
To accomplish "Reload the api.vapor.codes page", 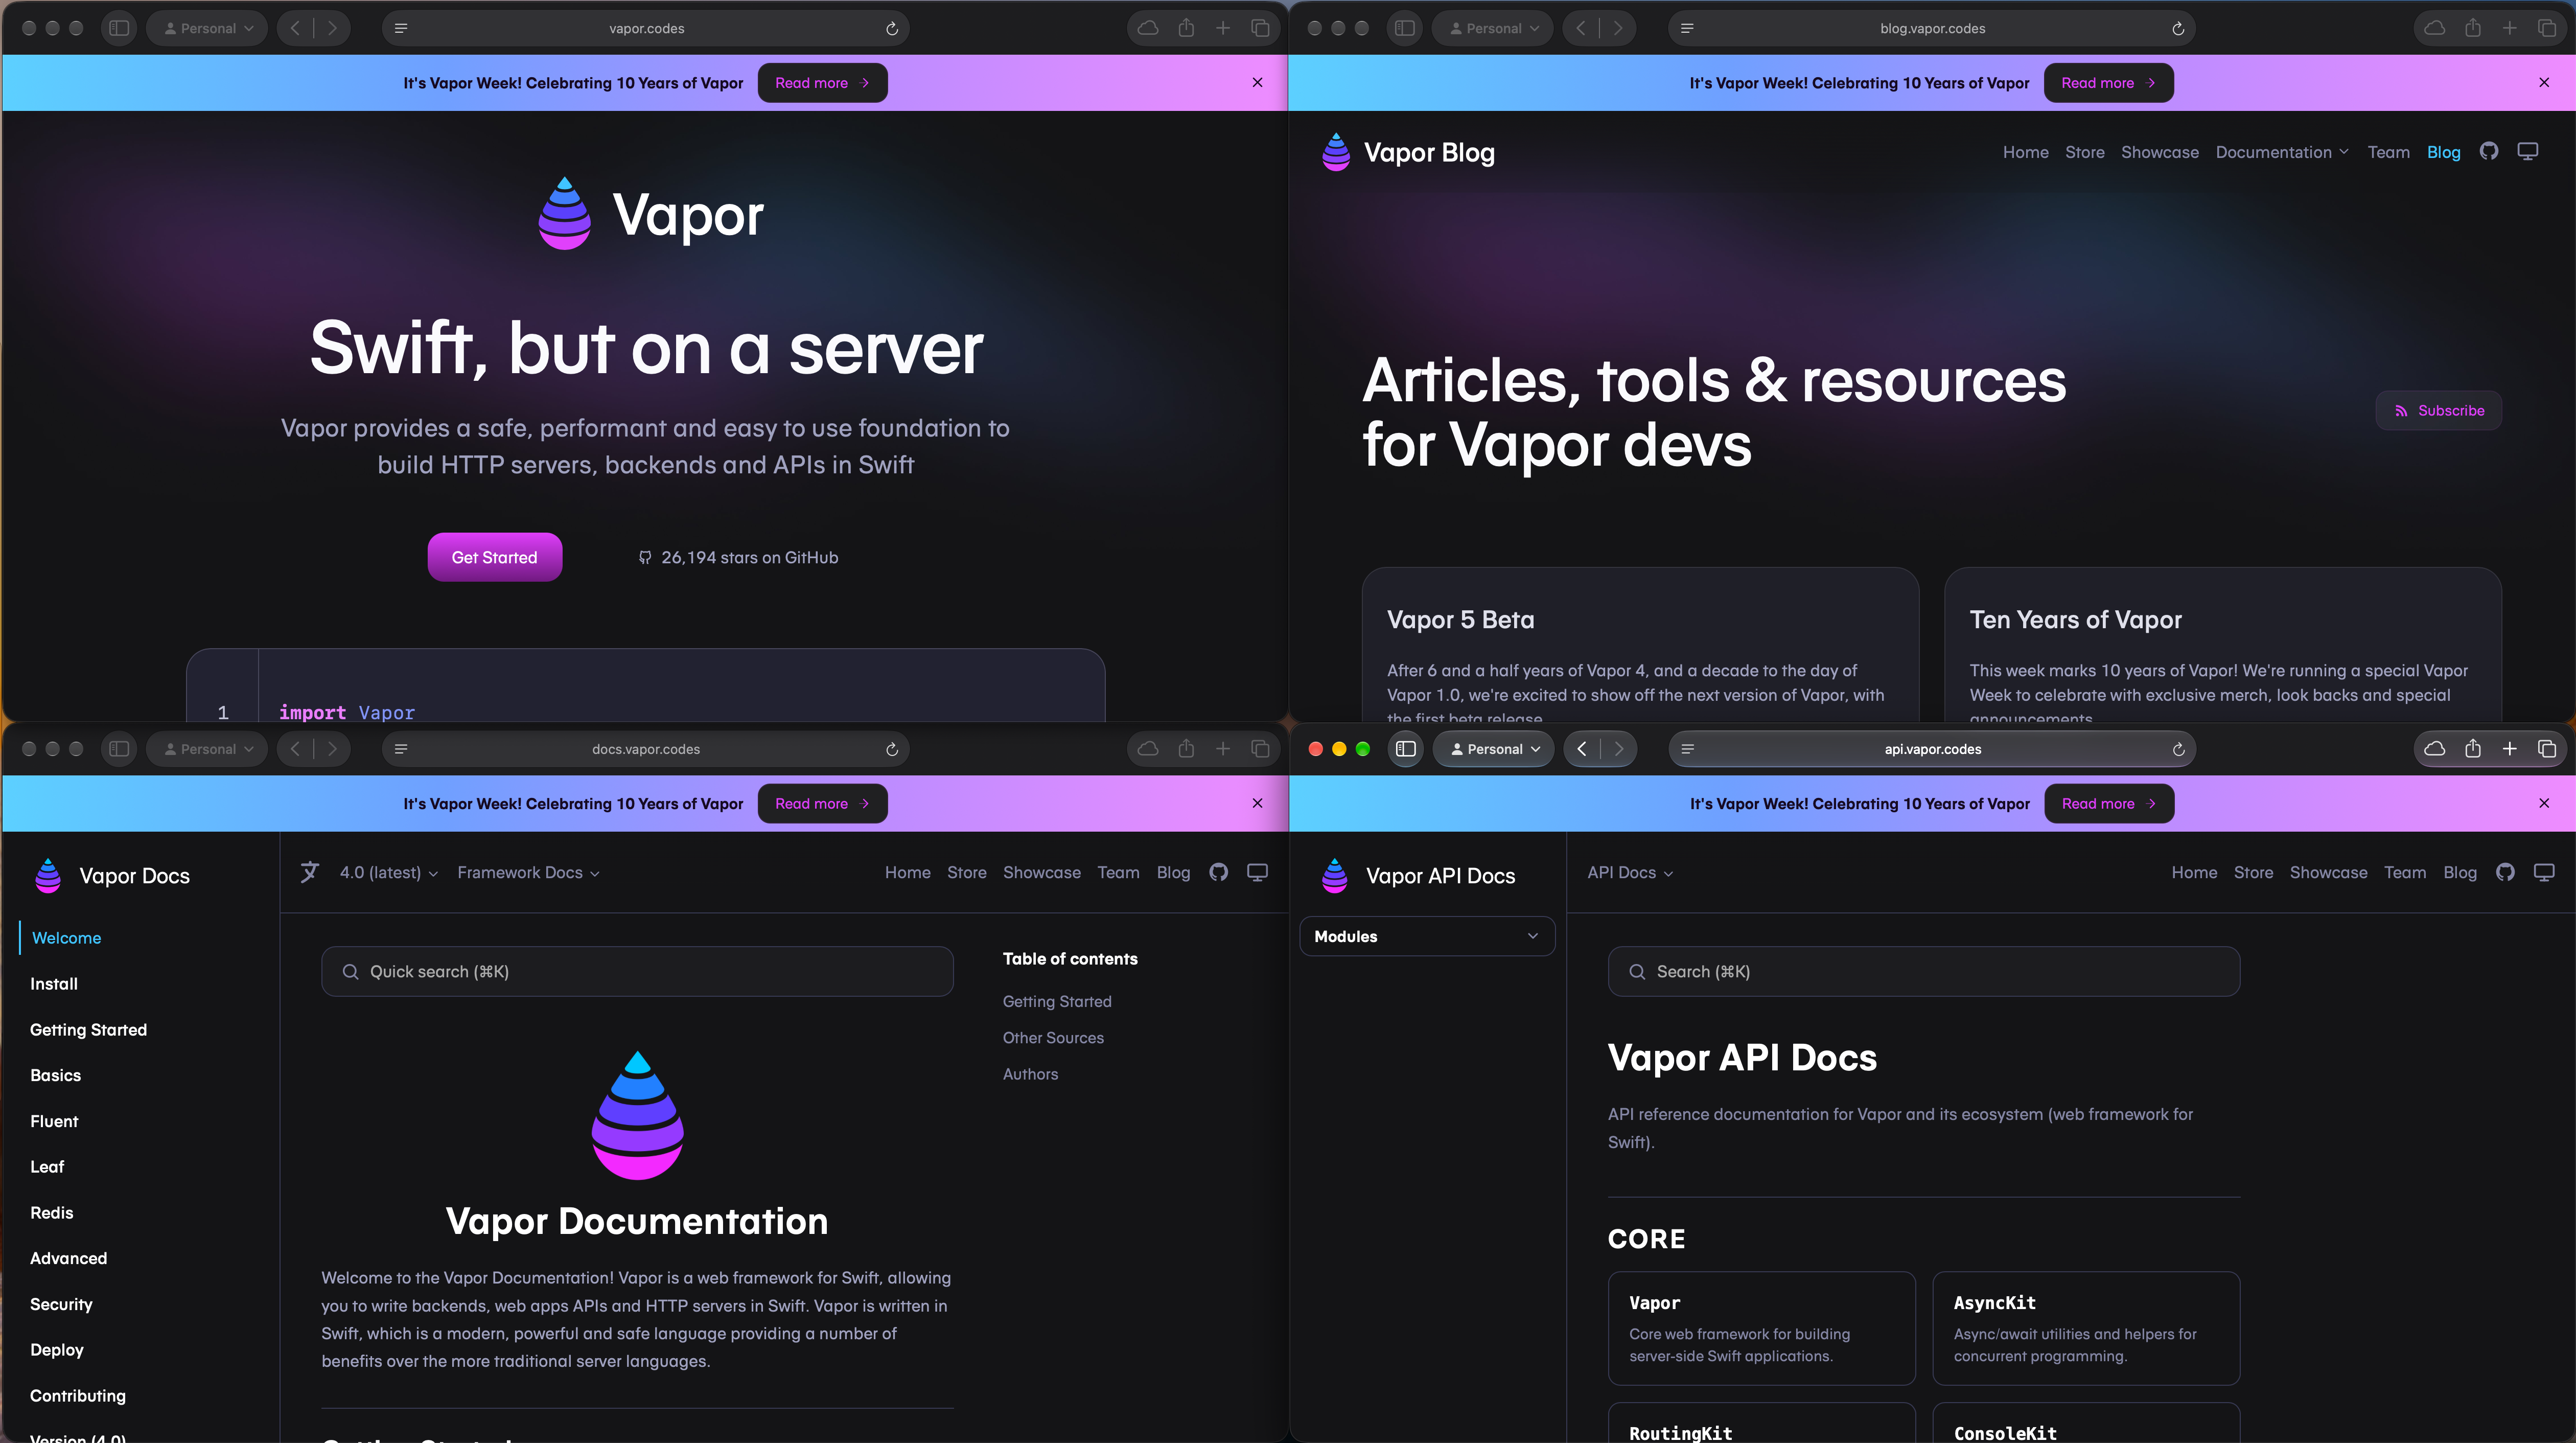I will coord(2178,749).
